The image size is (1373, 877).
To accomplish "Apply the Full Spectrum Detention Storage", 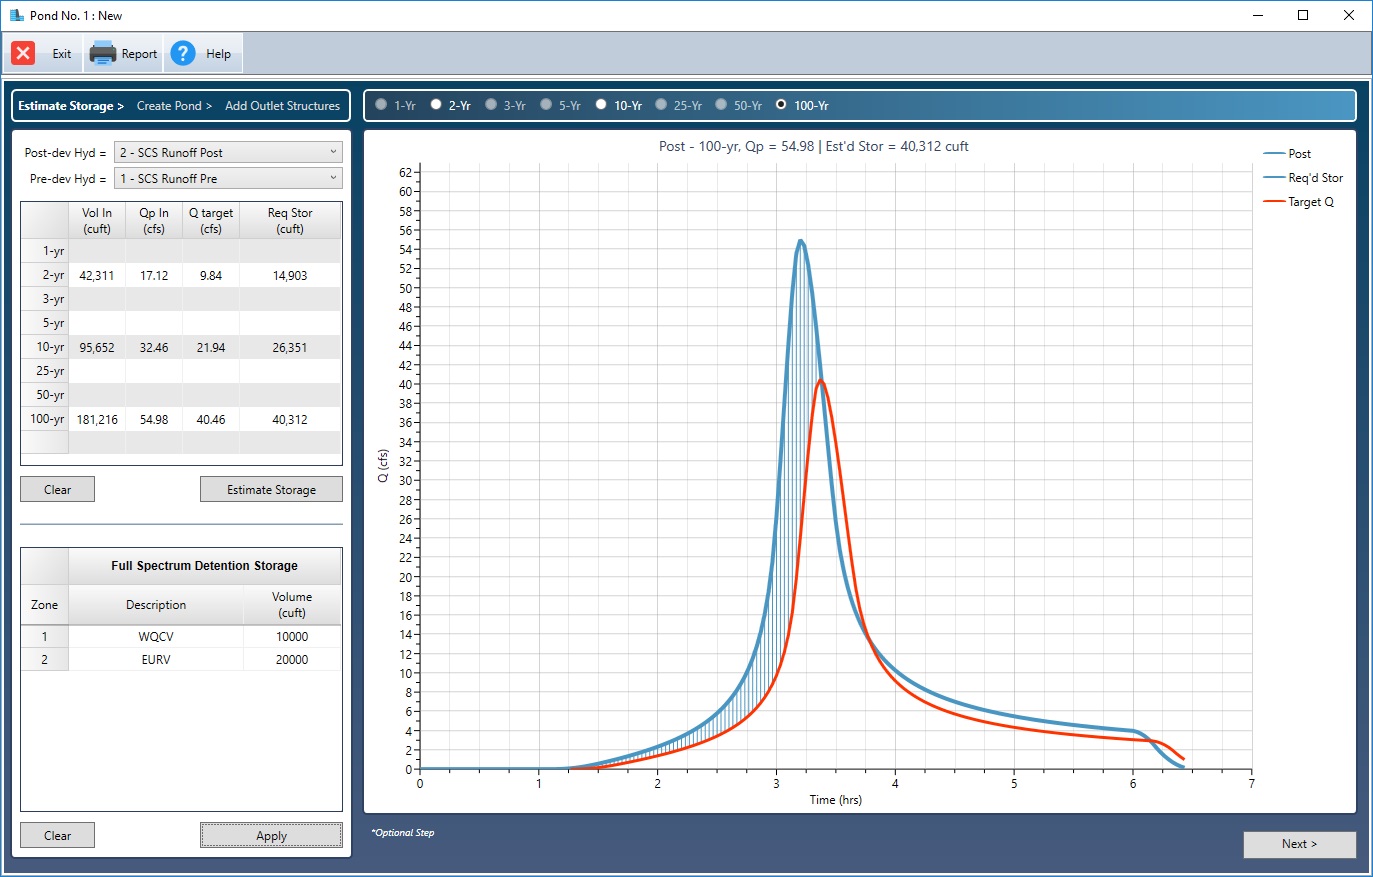I will point(271,835).
